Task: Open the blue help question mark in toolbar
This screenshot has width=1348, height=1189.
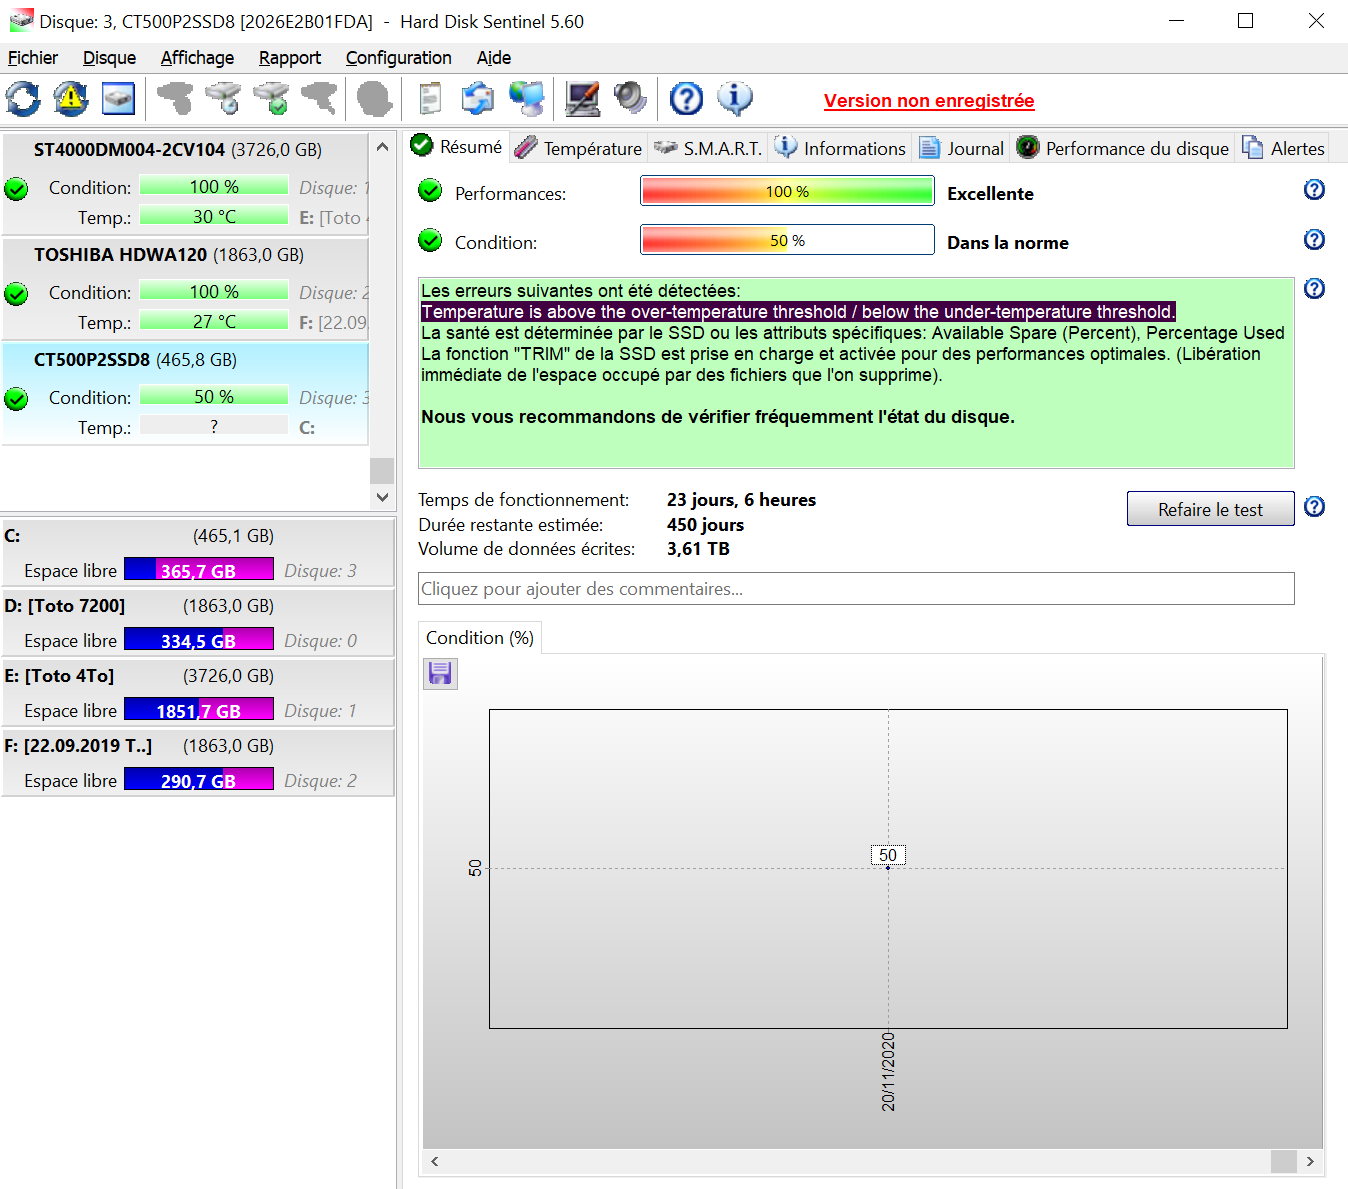Action: coord(686,99)
